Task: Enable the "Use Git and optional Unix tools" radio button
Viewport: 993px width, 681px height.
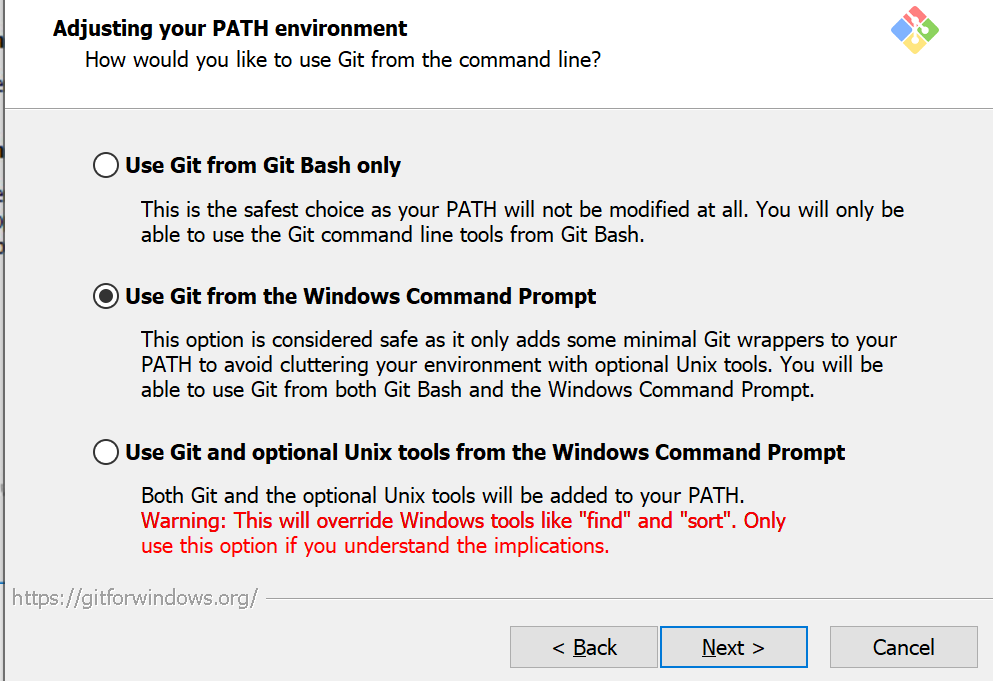Action: (106, 452)
